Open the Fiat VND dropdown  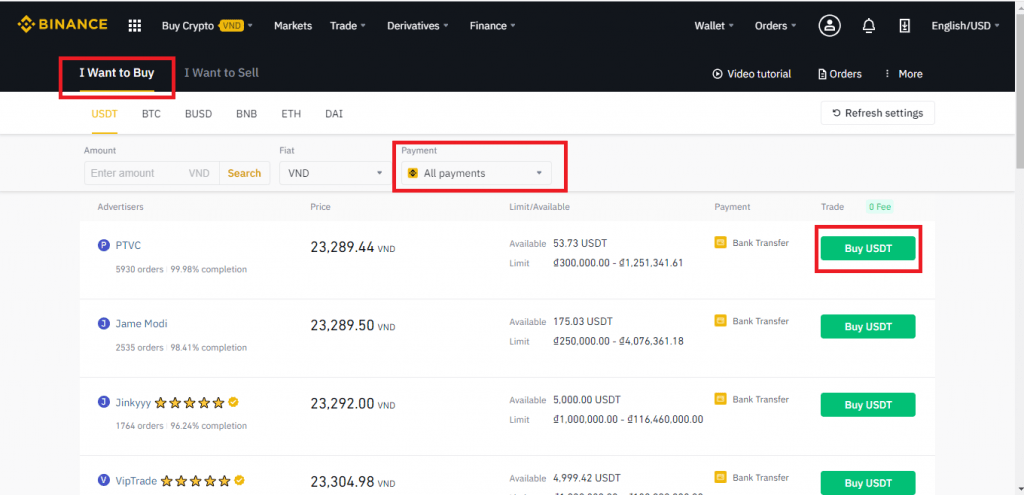point(336,173)
